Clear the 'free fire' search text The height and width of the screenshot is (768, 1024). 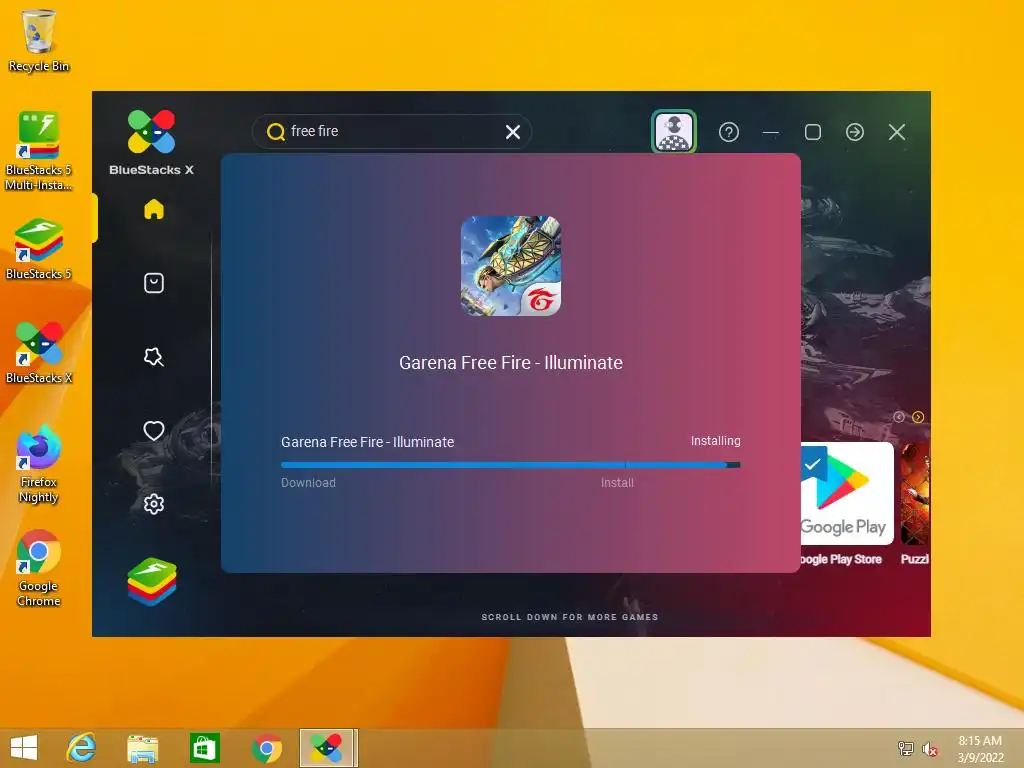tap(513, 132)
